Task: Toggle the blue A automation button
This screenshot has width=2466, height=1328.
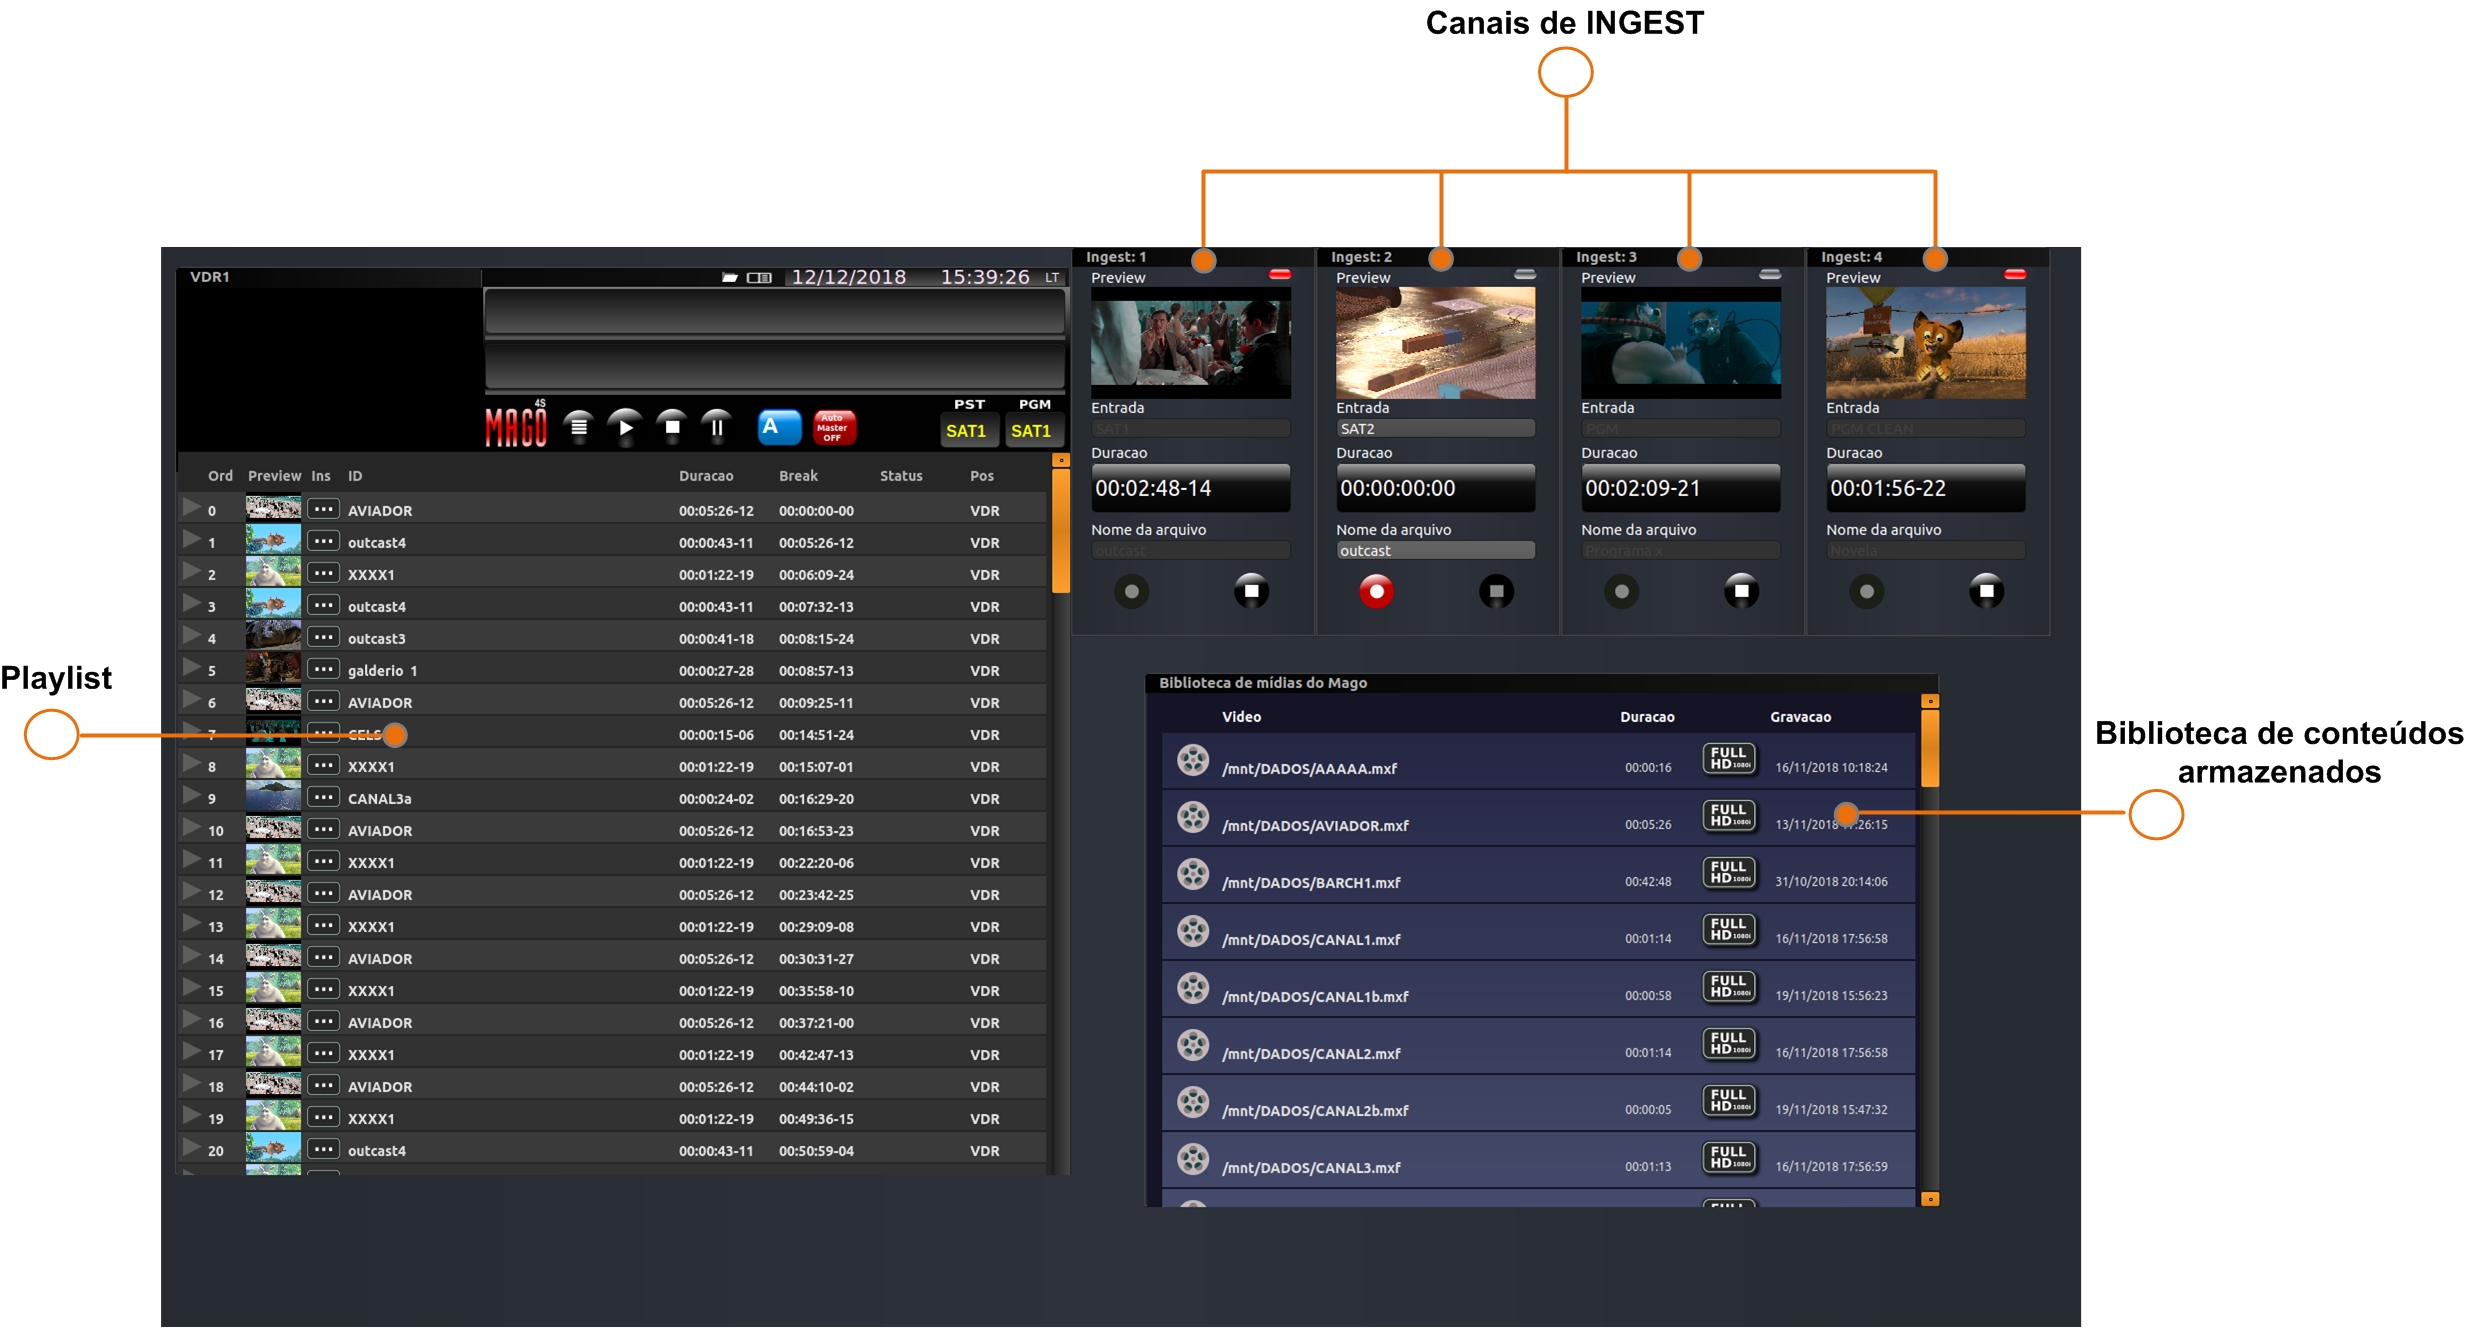Action: [x=779, y=427]
